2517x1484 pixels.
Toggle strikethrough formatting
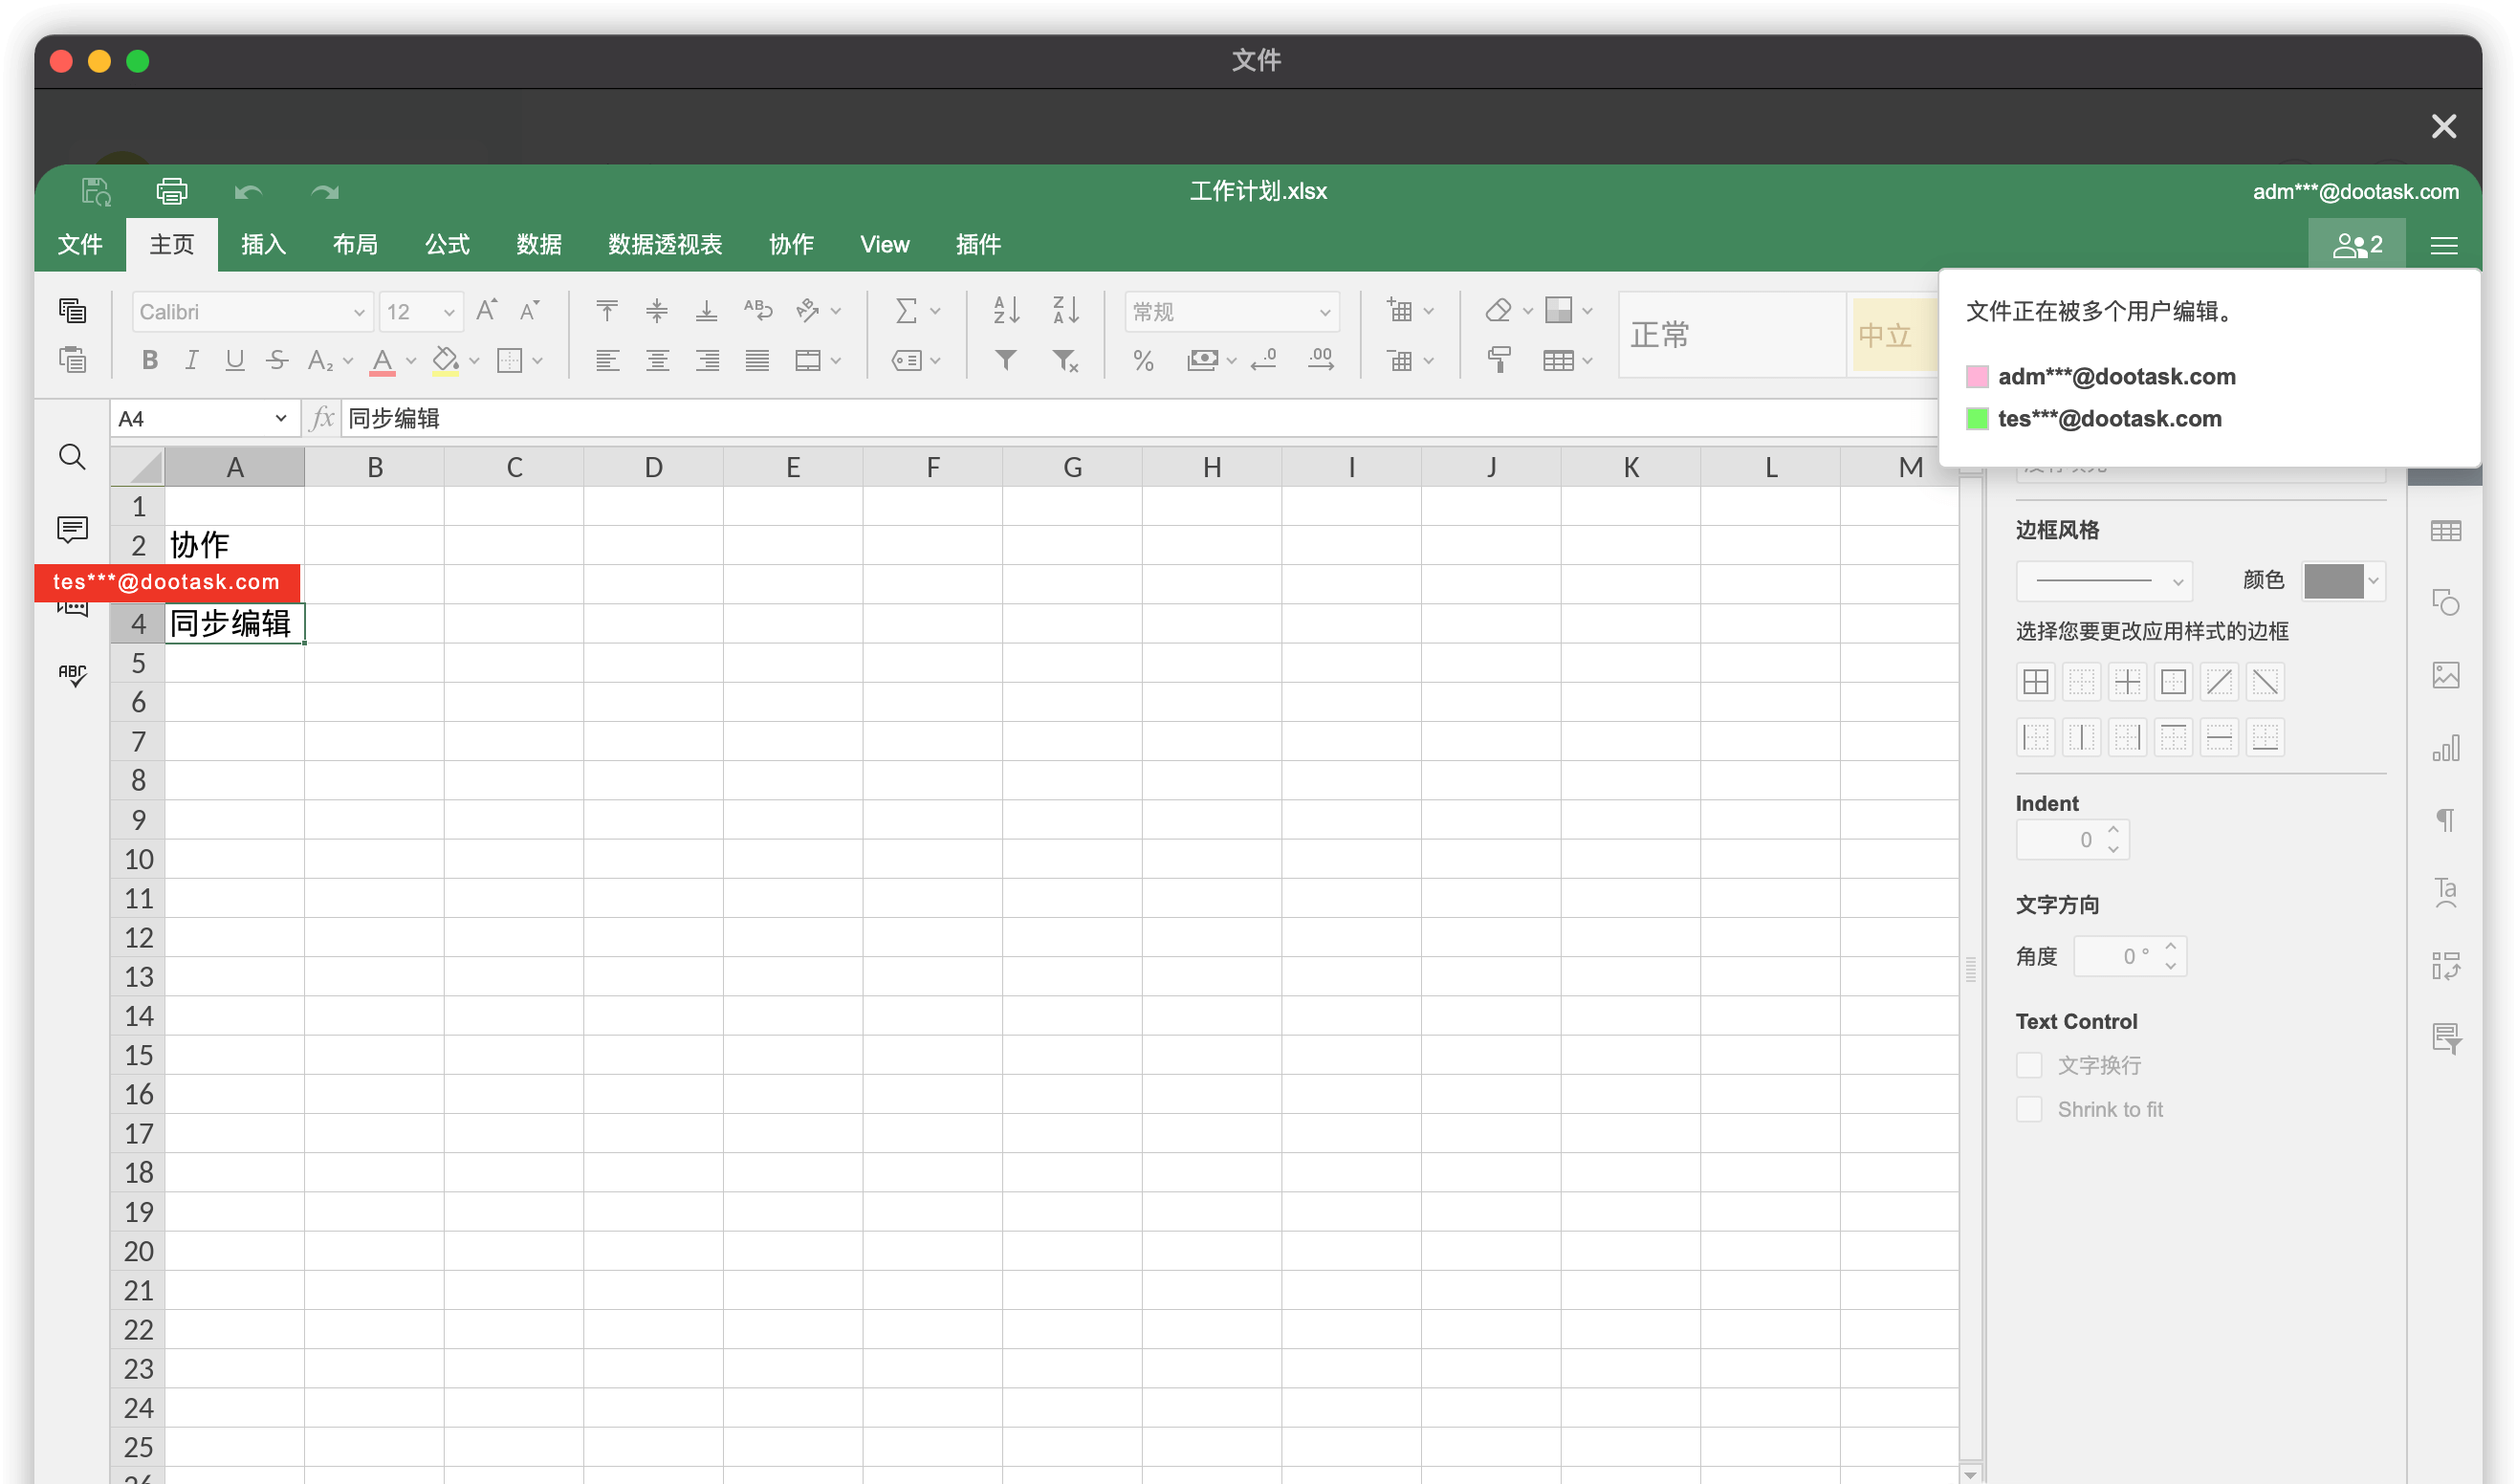click(277, 361)
